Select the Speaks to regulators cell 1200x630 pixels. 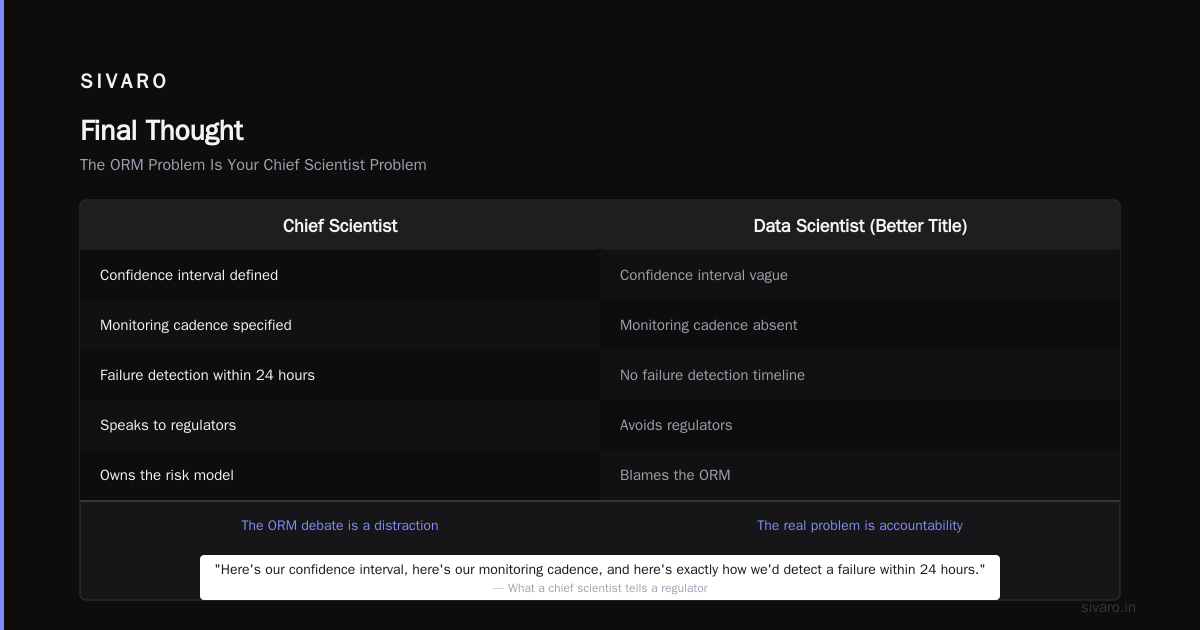(x=340, y=425)
